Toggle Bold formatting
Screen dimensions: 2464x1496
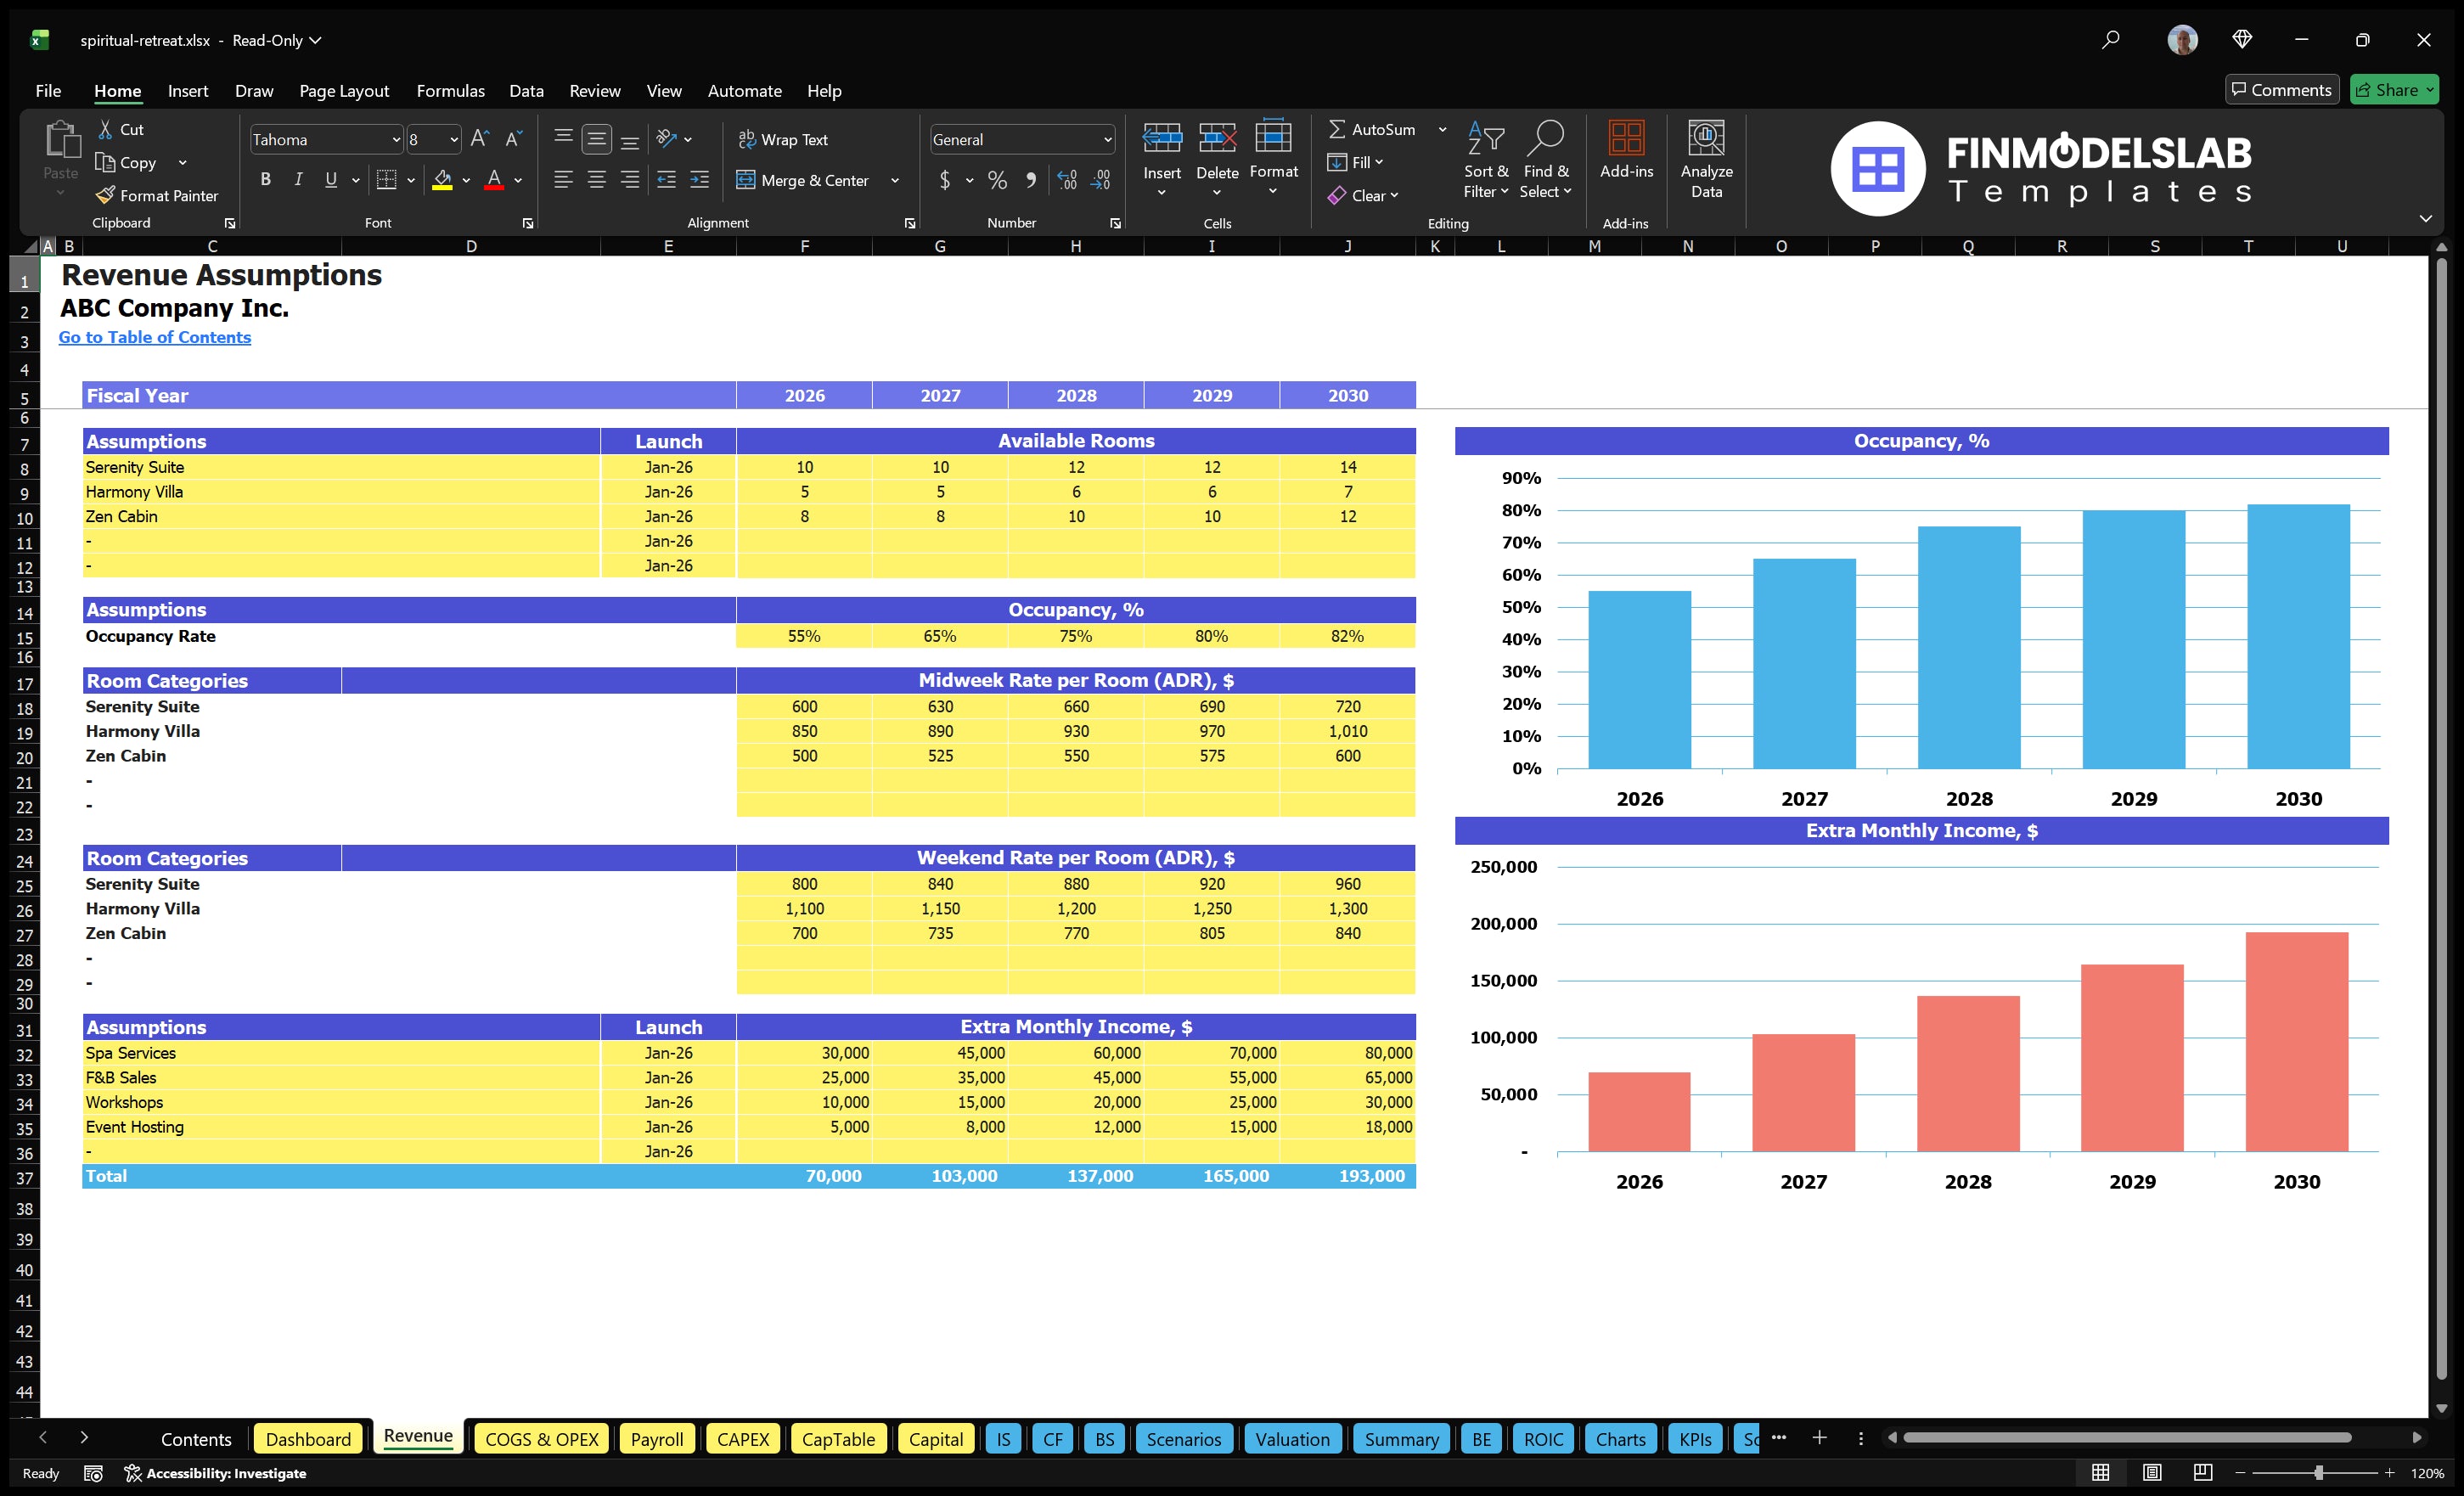265,179
